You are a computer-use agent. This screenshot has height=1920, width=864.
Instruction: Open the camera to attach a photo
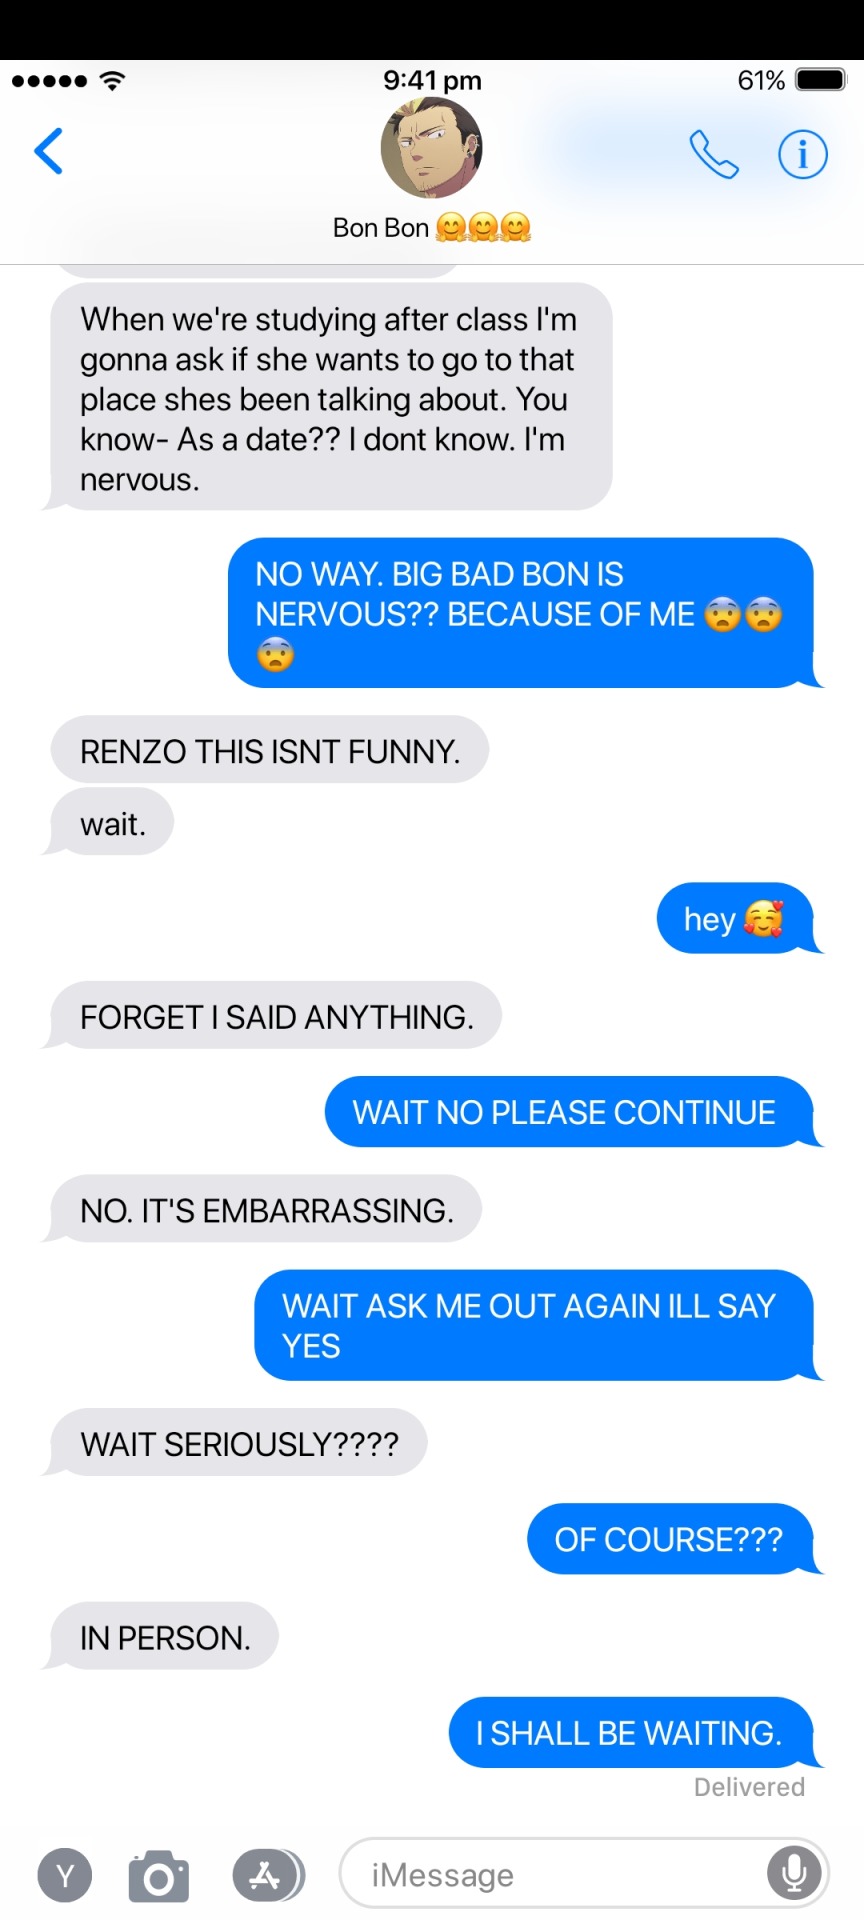[159, 1875]
